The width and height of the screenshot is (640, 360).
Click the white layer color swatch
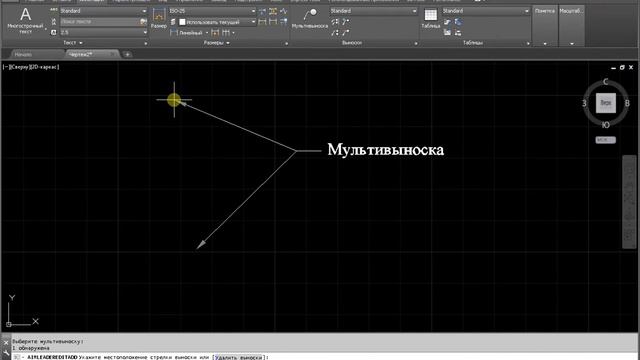point(182,22)
